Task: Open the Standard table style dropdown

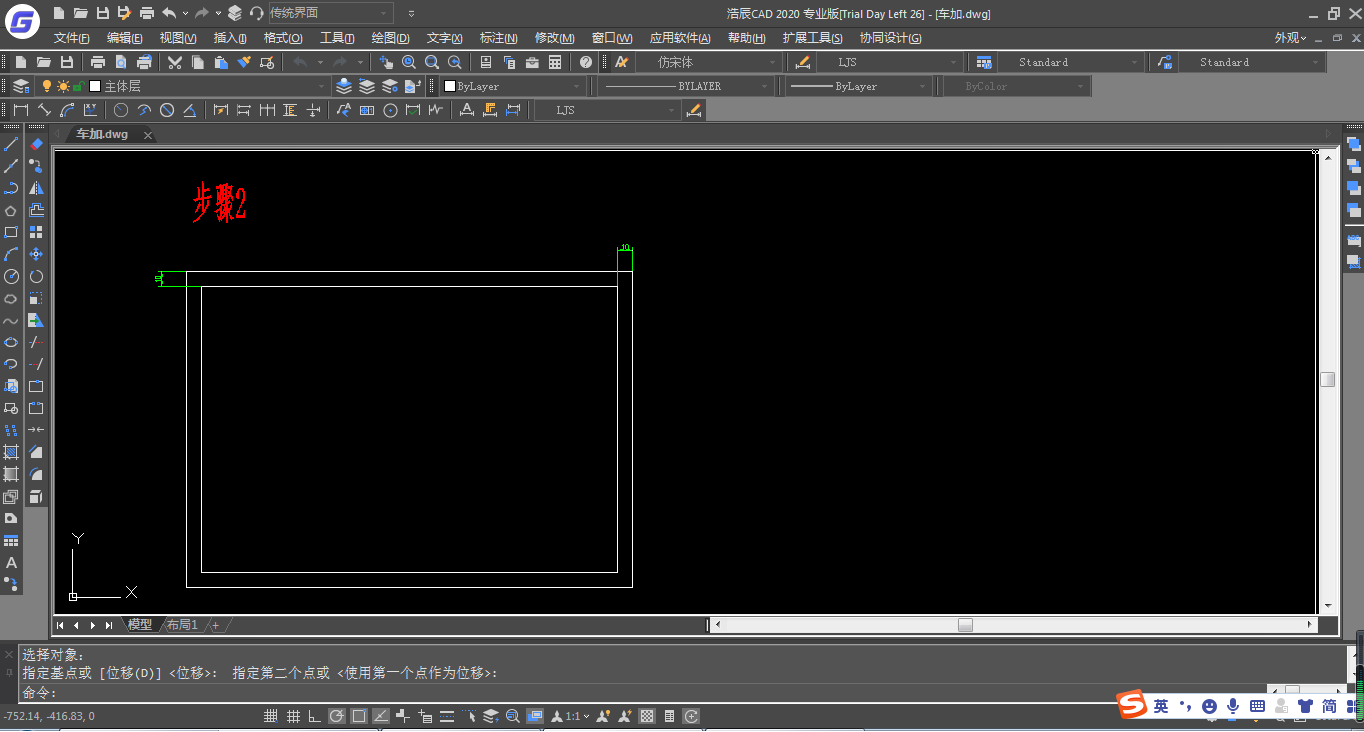Action: coord(1069,62)
